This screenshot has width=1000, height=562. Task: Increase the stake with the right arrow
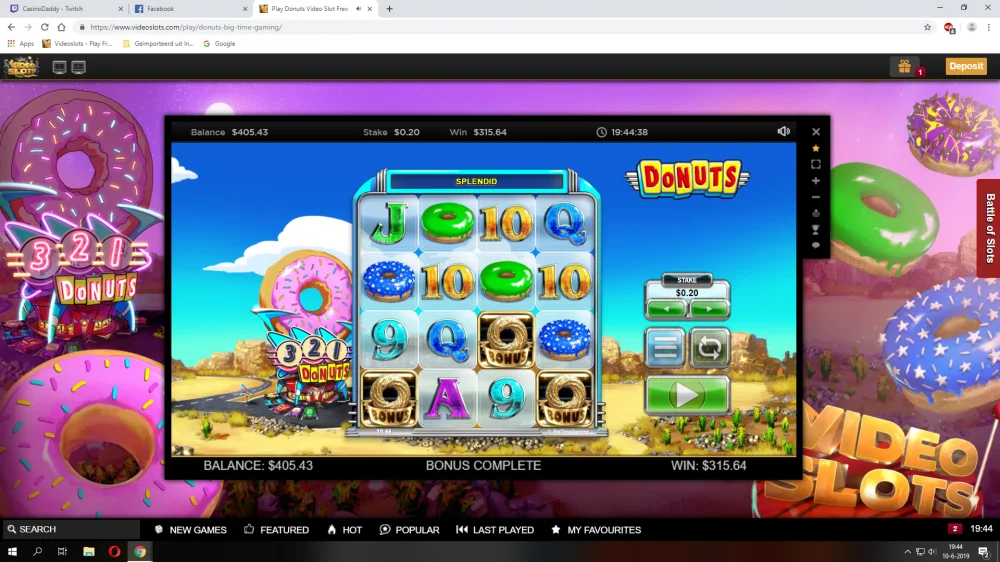click(709, 309)
